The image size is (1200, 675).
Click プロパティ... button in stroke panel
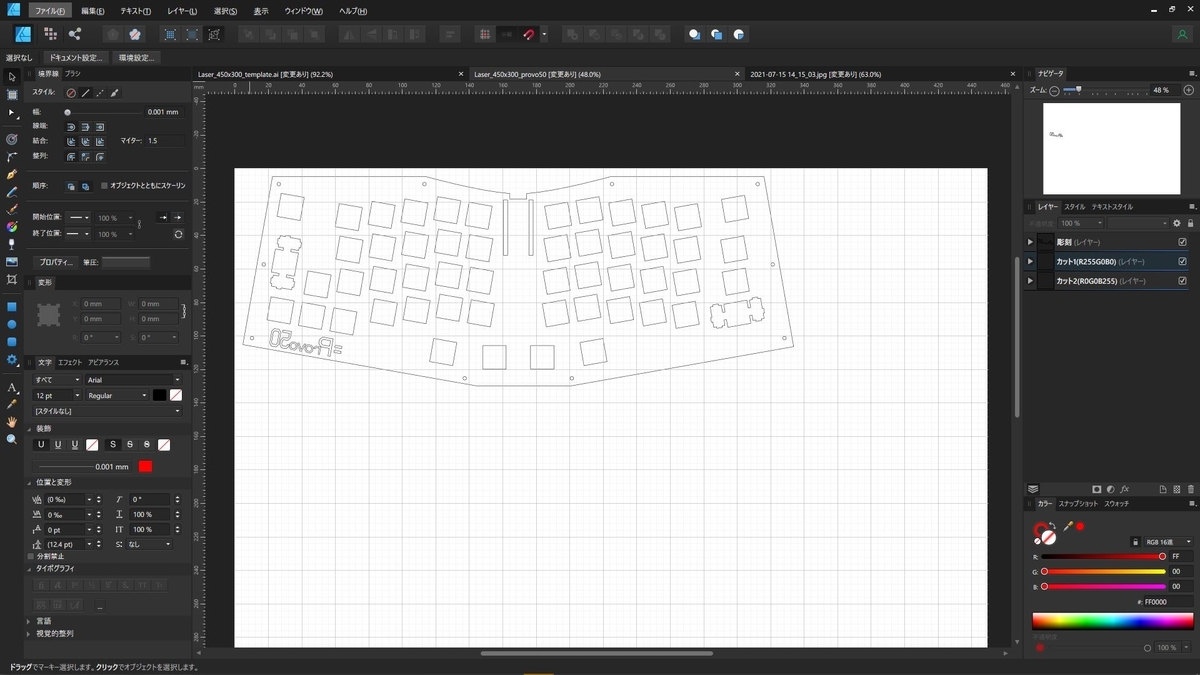56,262
